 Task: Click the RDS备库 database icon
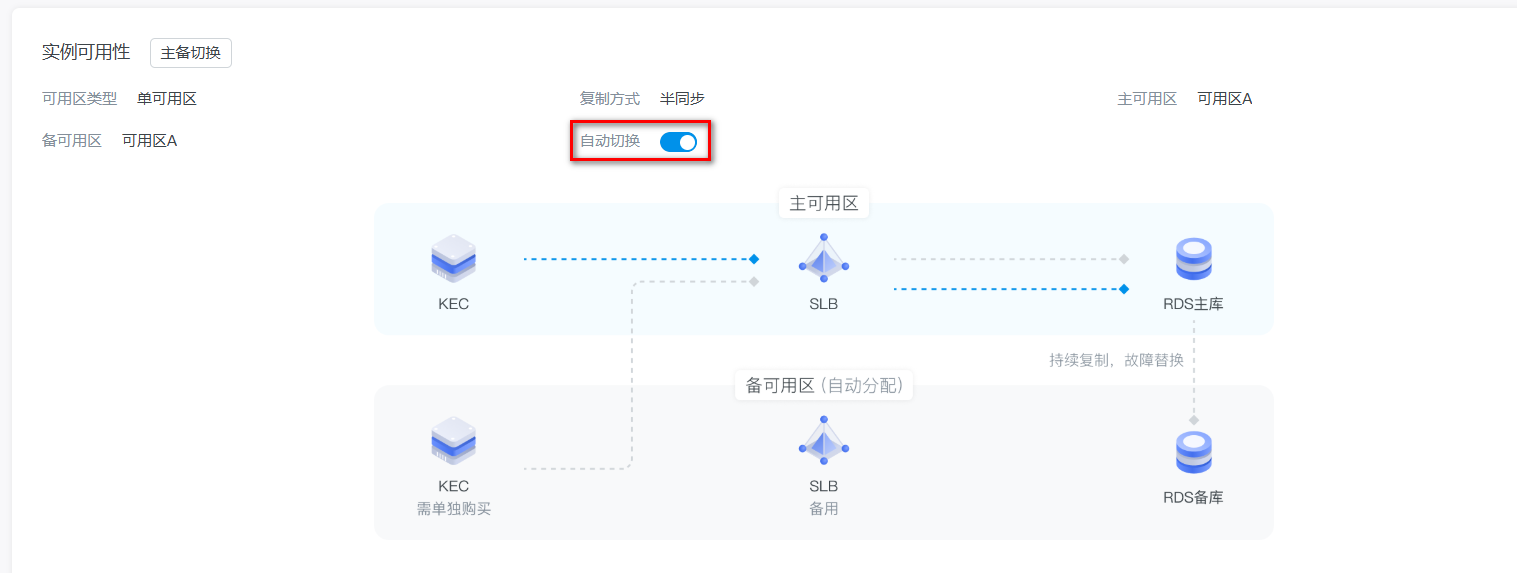click(x=1193, y=453)
